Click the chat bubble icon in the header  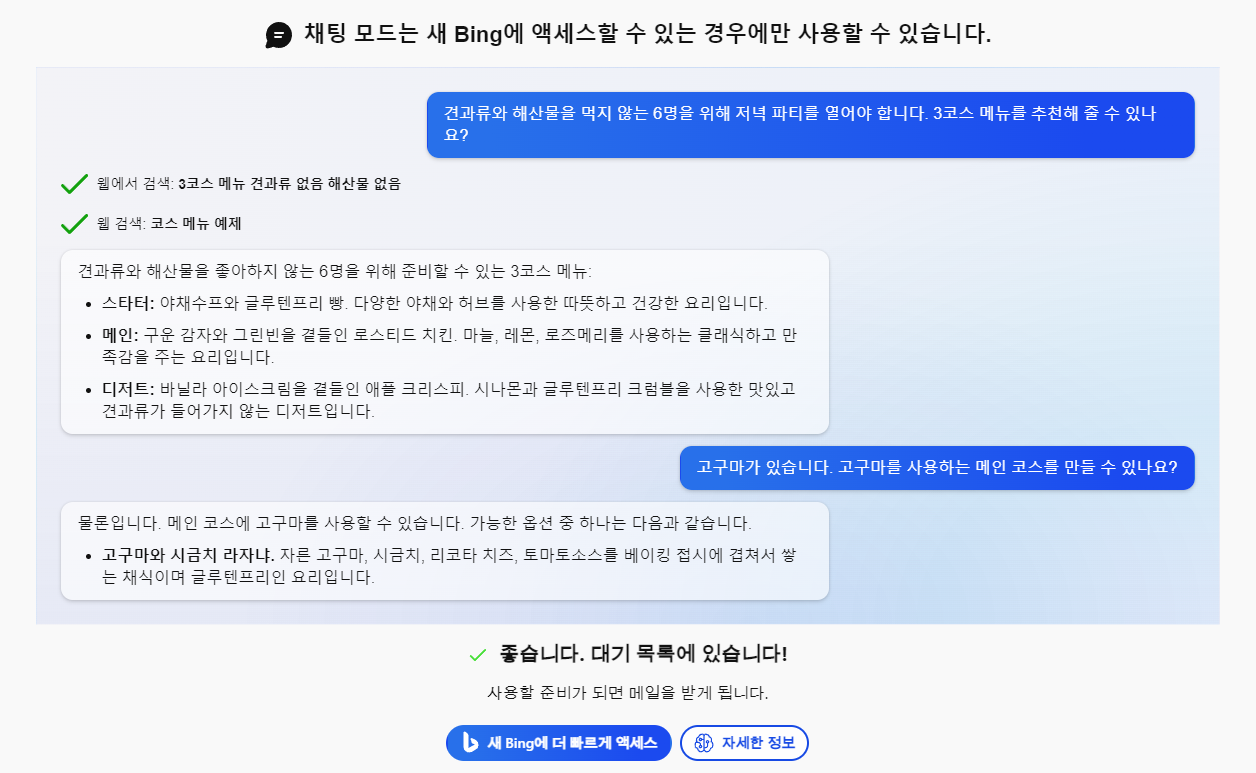tap(279, 35)
